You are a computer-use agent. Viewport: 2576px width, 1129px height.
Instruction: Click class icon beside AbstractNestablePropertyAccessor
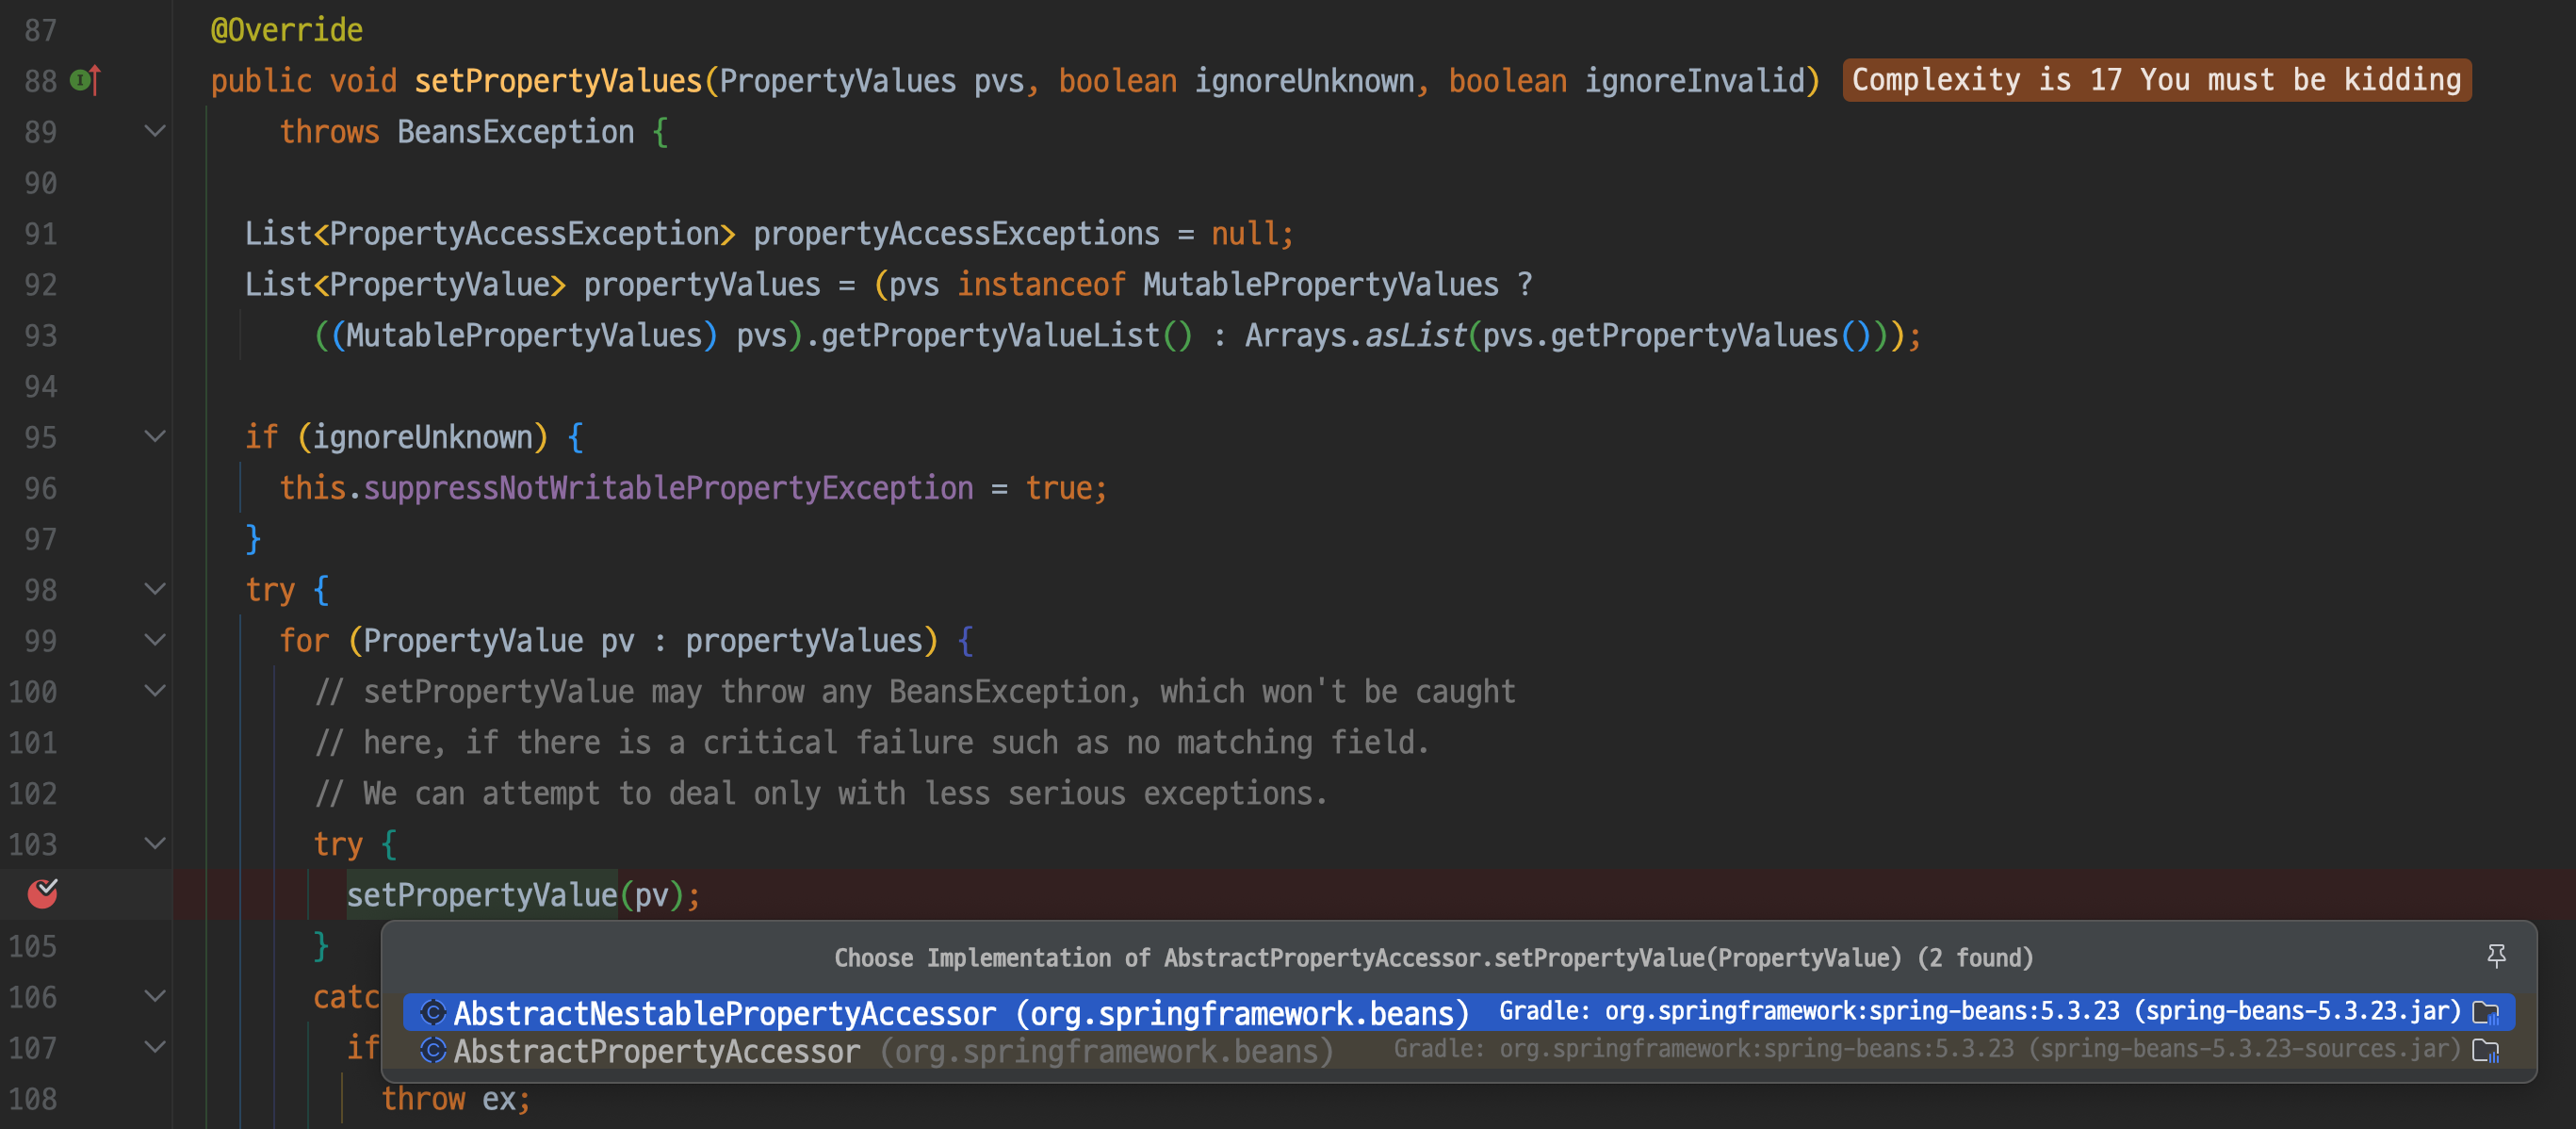[433, 1012]
